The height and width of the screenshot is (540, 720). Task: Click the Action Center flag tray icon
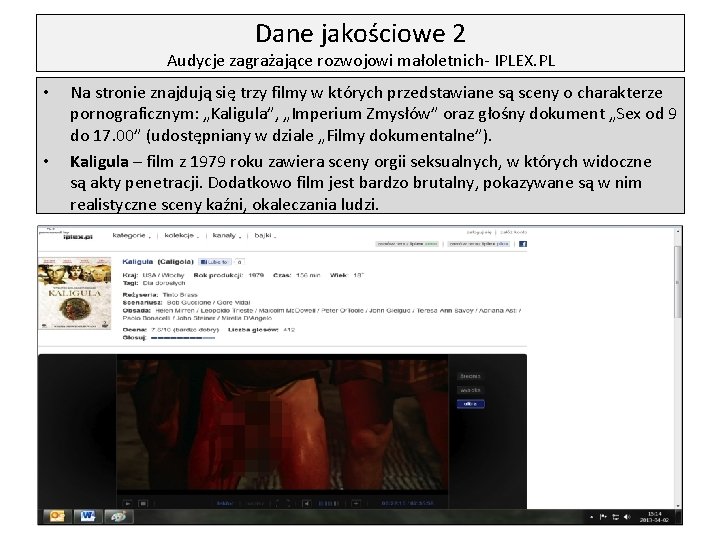tap(603, 517)
